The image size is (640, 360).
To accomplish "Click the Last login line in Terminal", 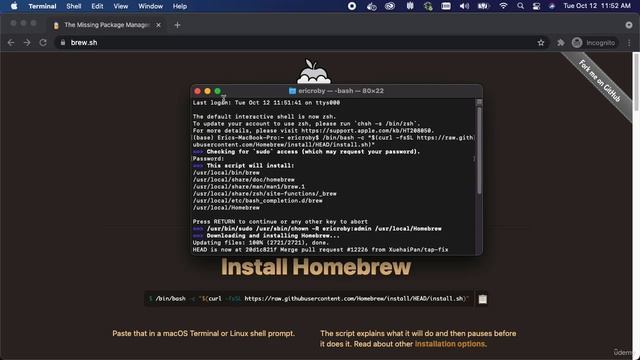I will coord(266,103).
